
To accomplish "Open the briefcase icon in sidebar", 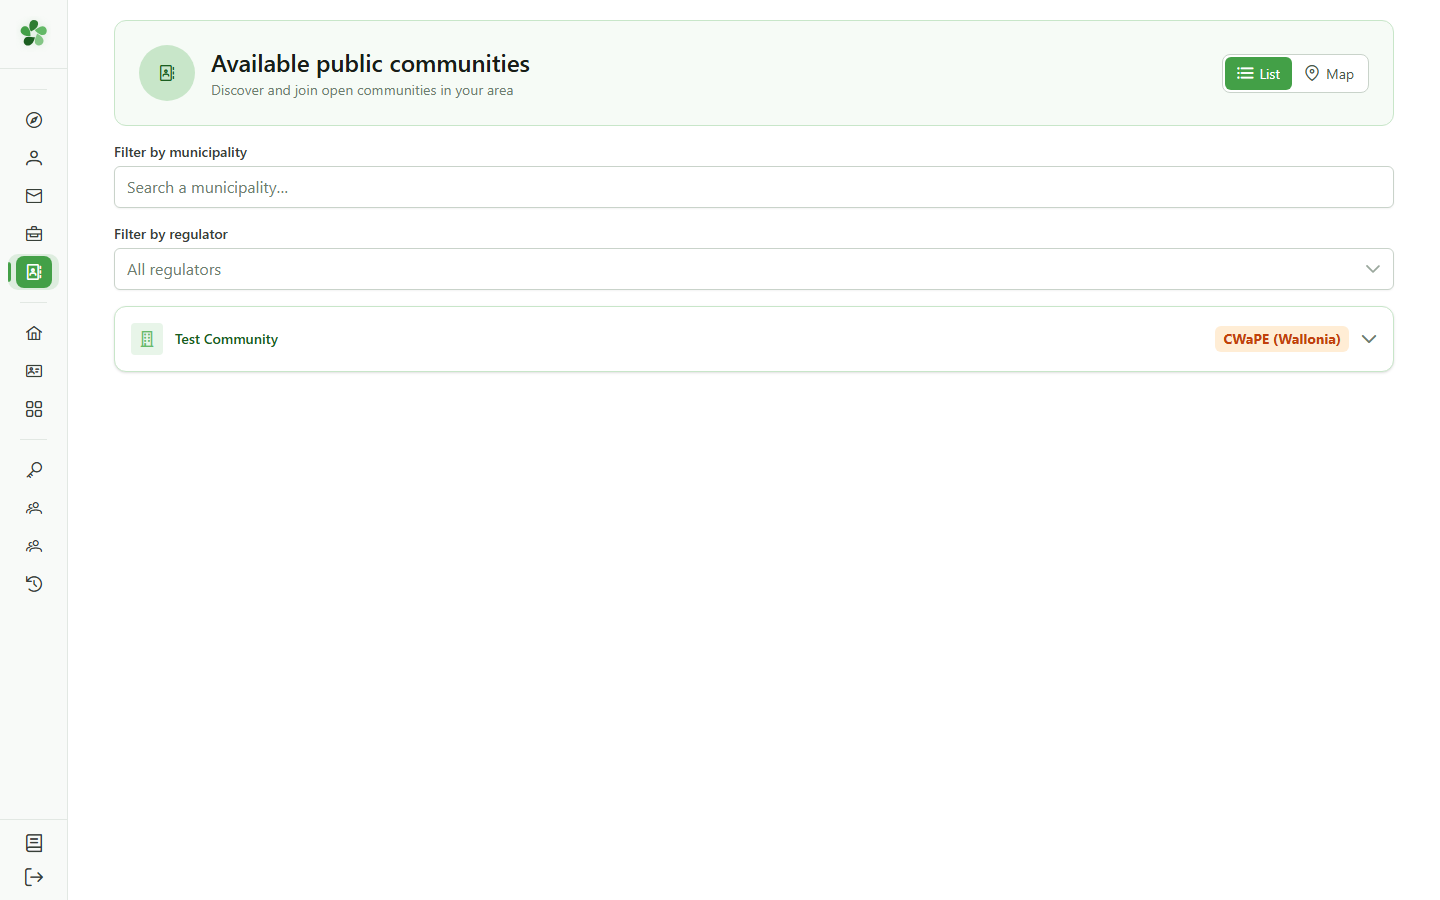I will tap(34, 234).
